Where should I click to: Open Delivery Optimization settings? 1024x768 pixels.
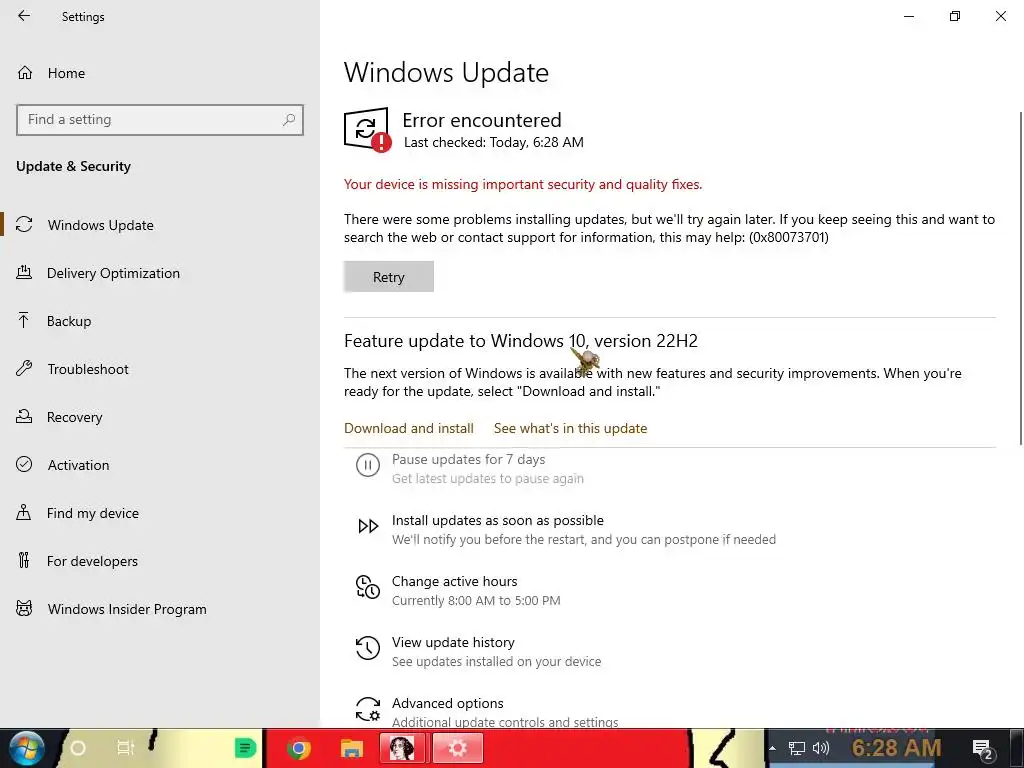click(x=113, y=274)
